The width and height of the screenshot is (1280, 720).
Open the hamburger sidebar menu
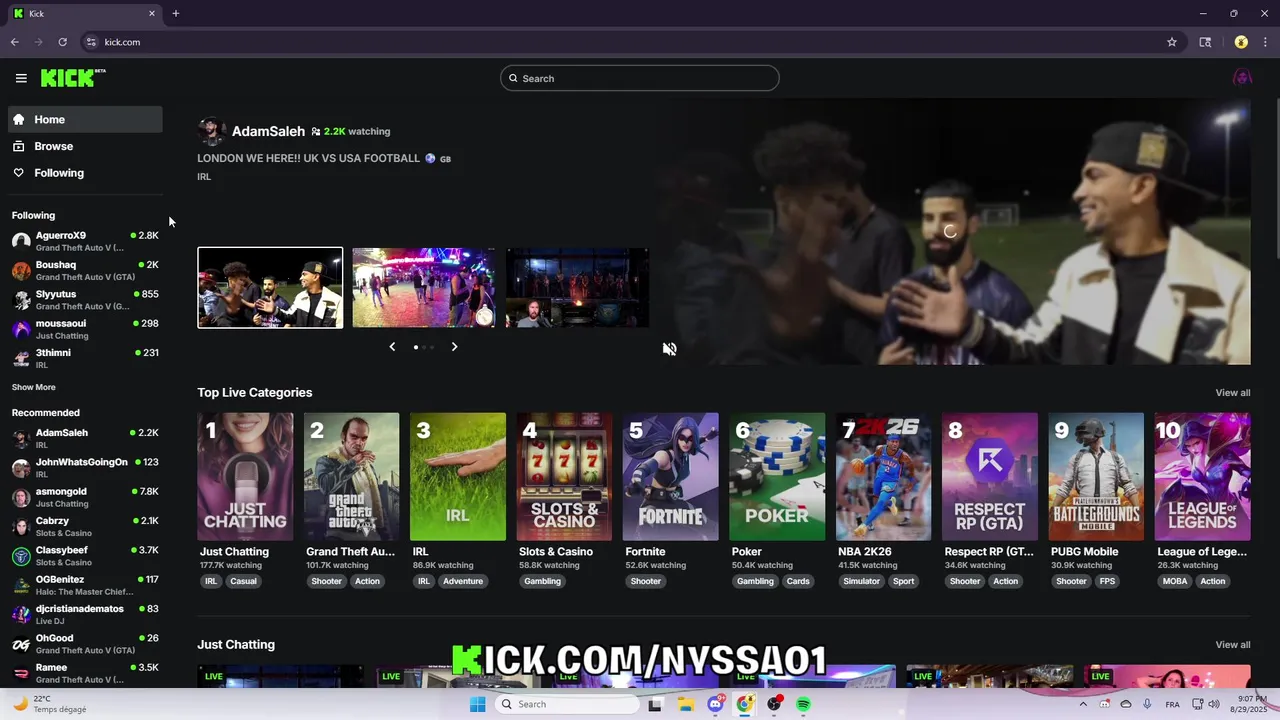[21, 78]
